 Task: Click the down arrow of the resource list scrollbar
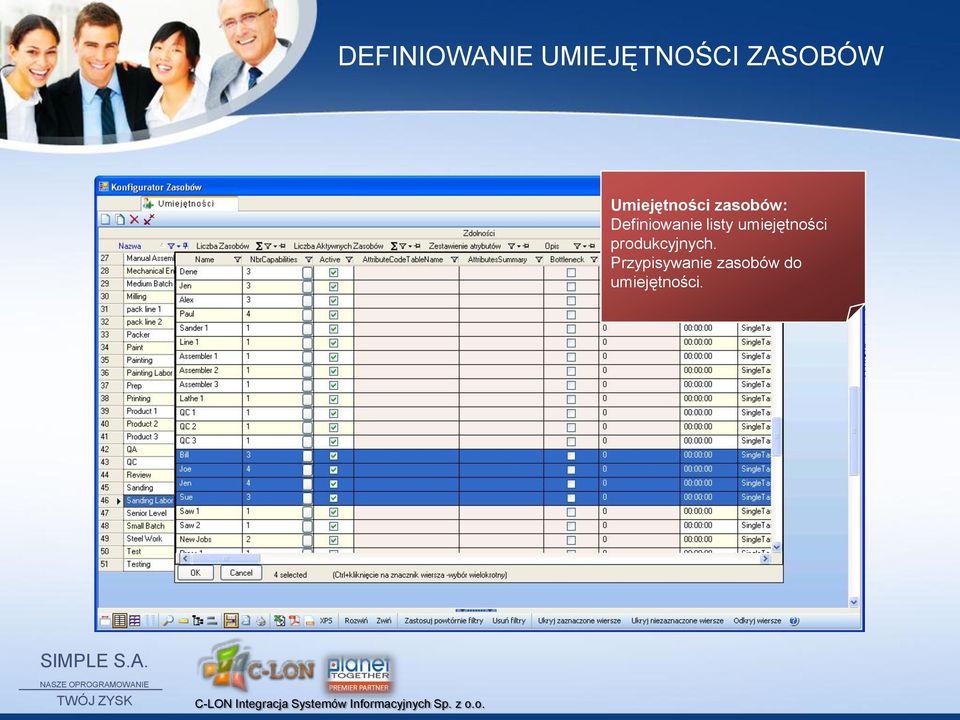point(777,547)
